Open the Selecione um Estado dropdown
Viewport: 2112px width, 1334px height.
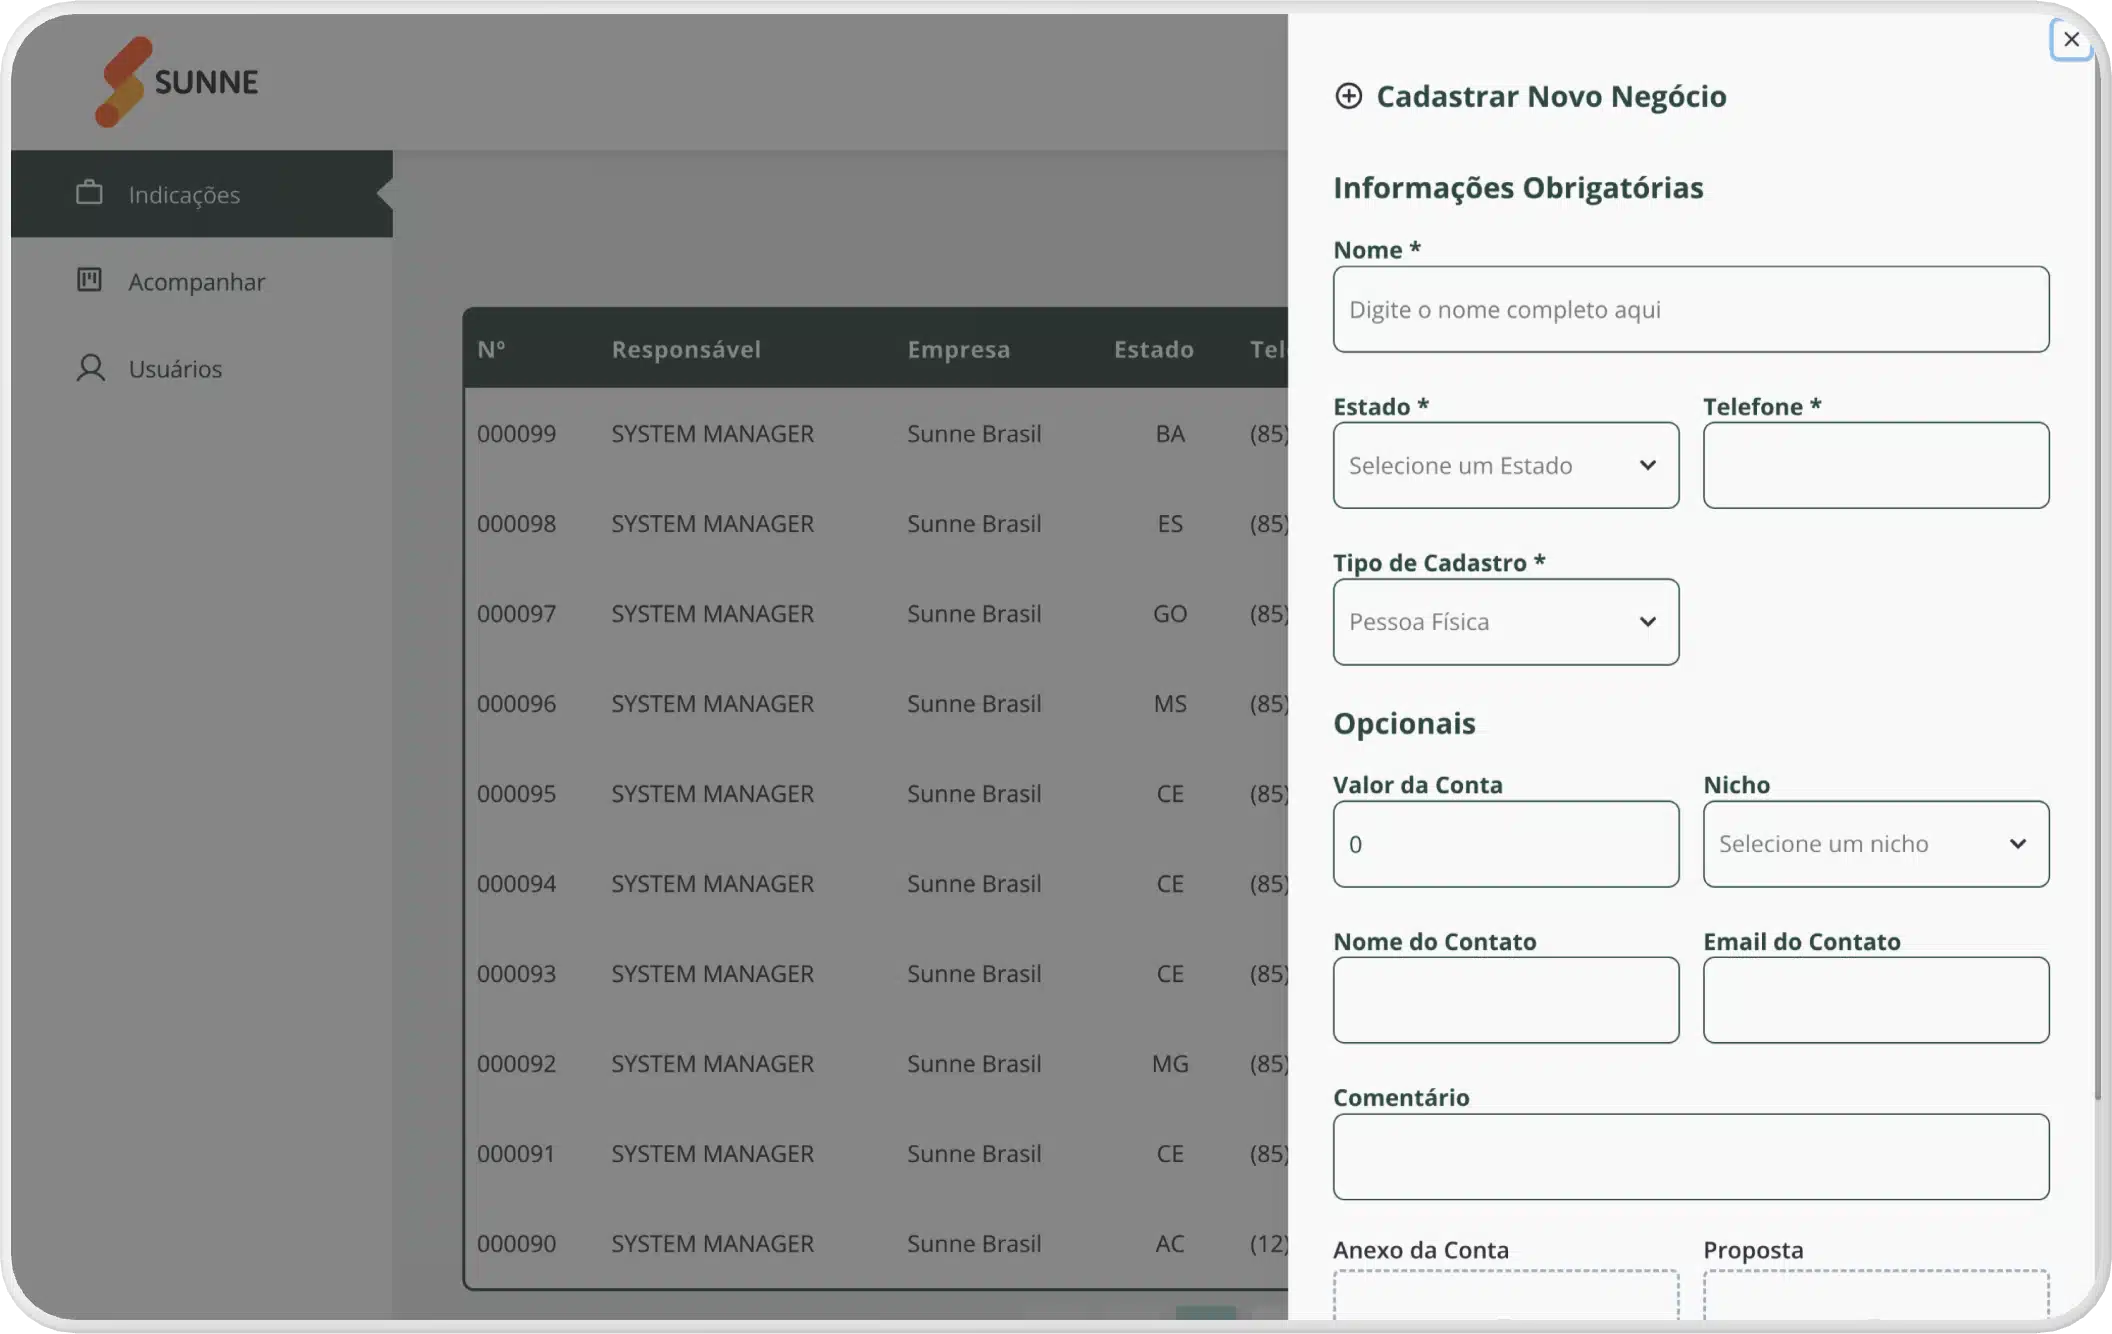coord(1506,465)
